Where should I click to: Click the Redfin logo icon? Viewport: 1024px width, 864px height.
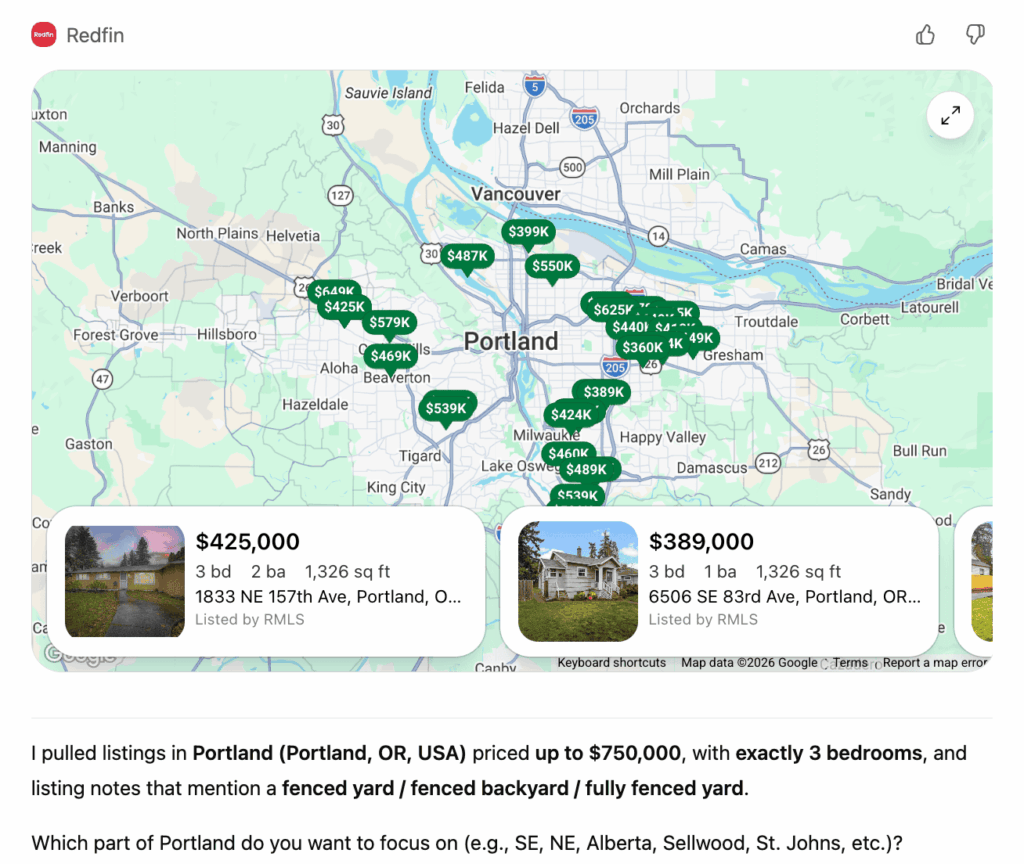click(42, 34)
